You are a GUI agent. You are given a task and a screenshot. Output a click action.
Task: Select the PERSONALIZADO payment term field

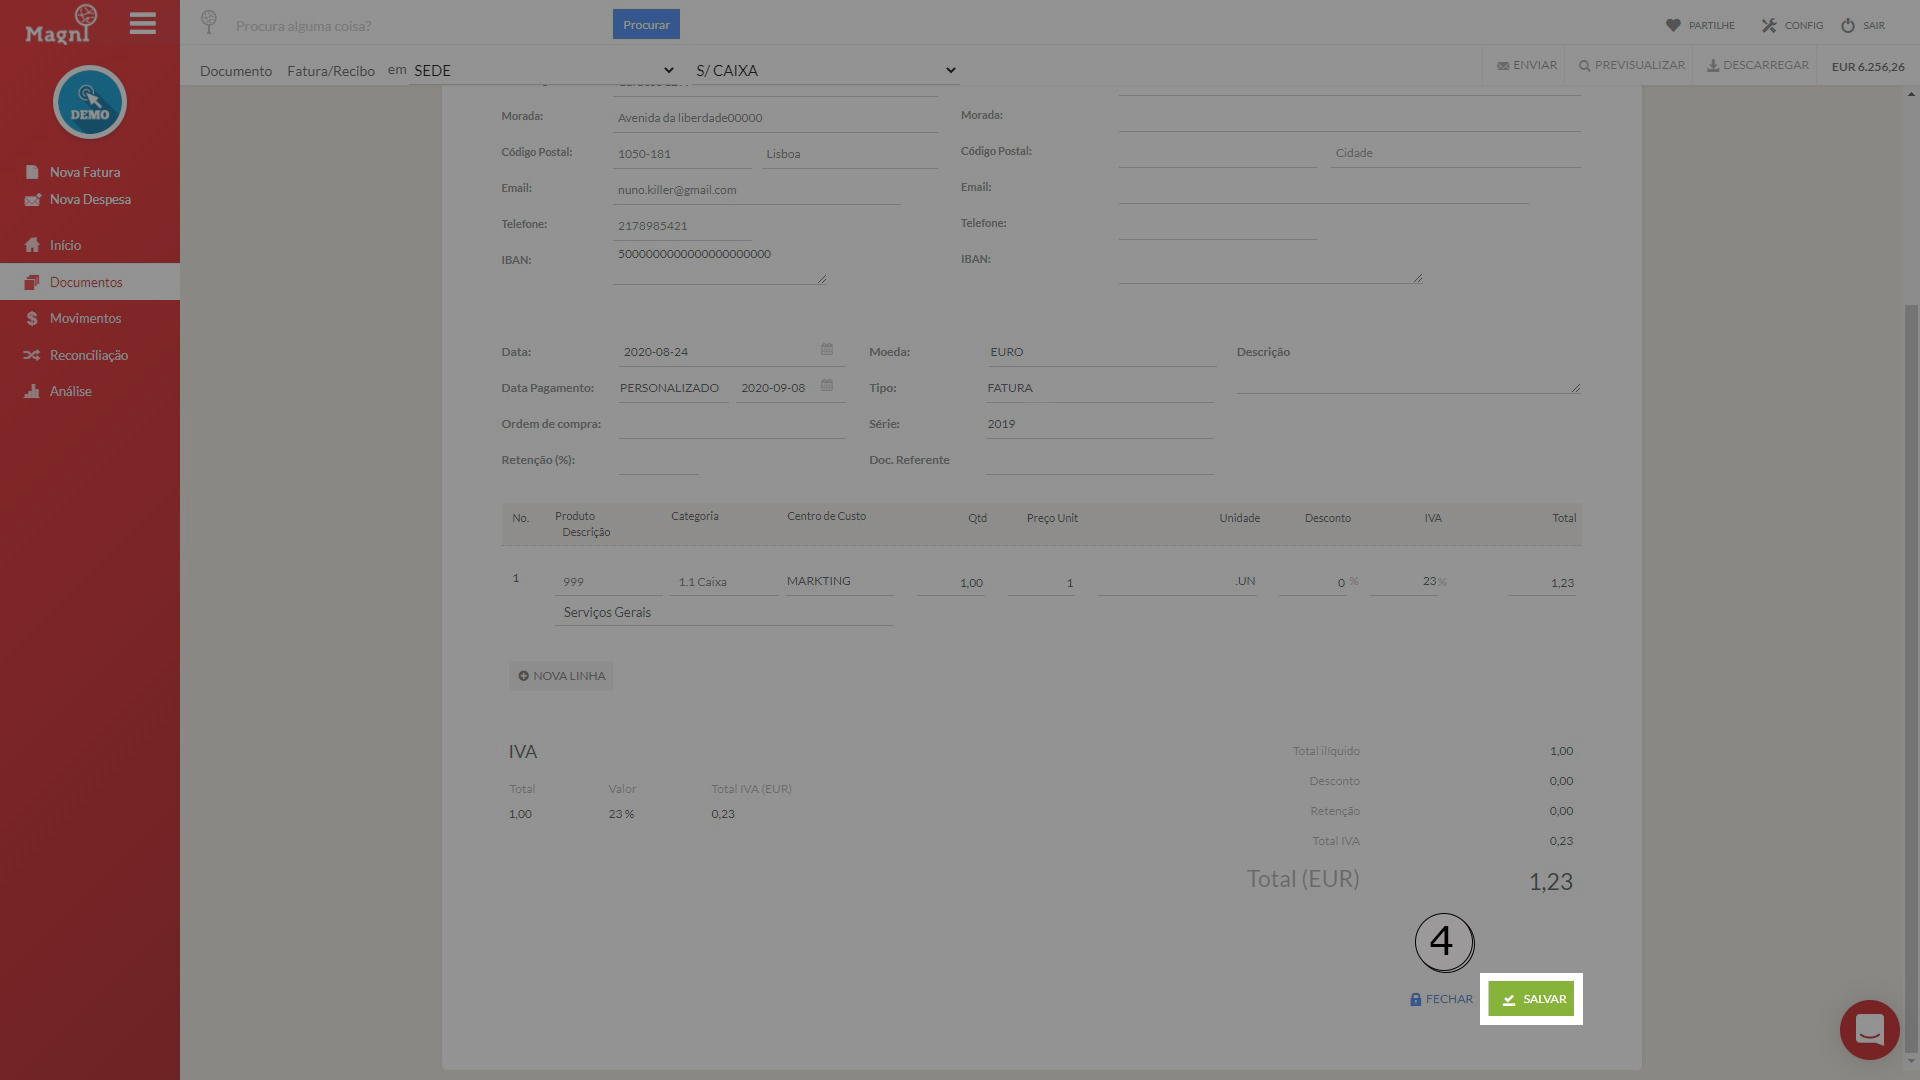tap(672, 388)
